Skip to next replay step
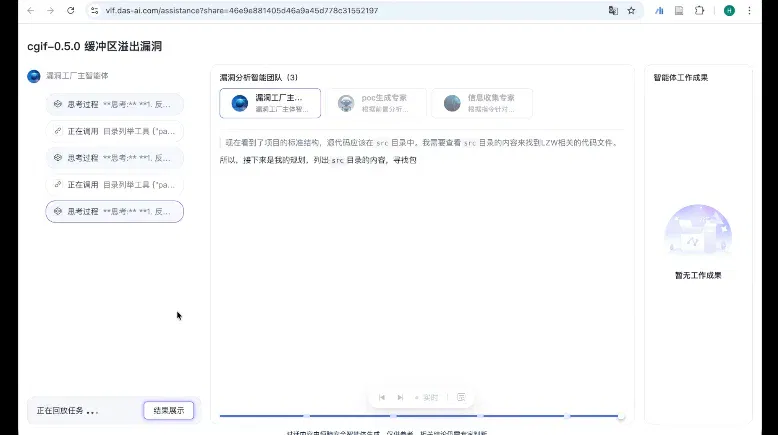 (400, 397)
